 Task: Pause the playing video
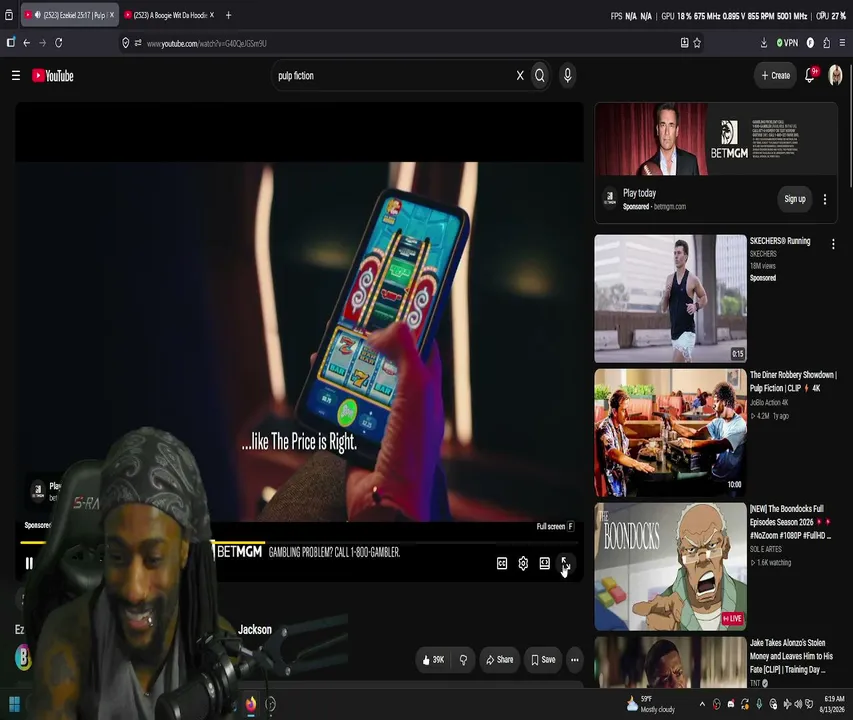click(29, 563)
